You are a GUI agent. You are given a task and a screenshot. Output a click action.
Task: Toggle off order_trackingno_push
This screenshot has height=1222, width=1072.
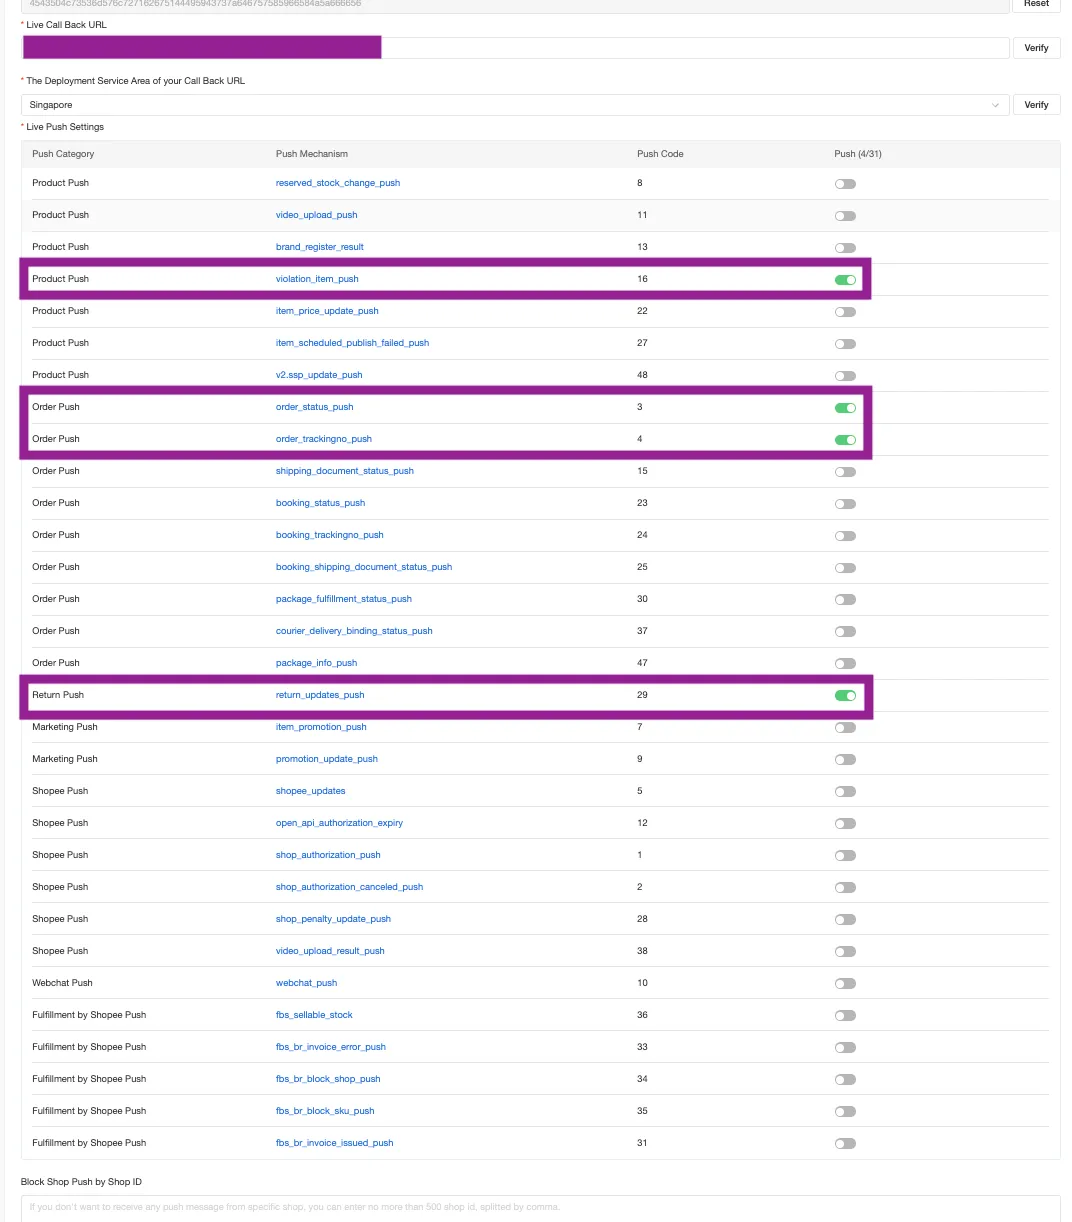click(845, 440)
